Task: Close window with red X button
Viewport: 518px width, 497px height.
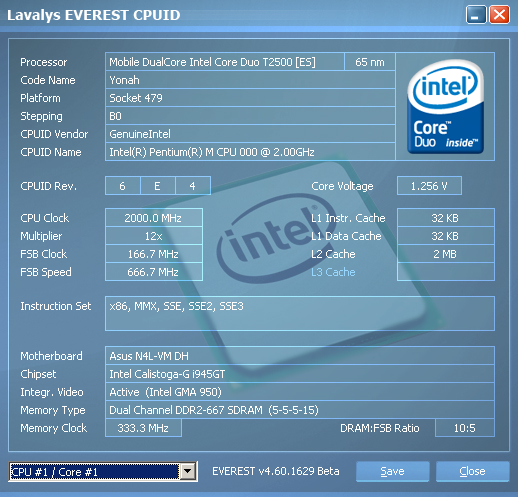Action: [x=499, y=15]
